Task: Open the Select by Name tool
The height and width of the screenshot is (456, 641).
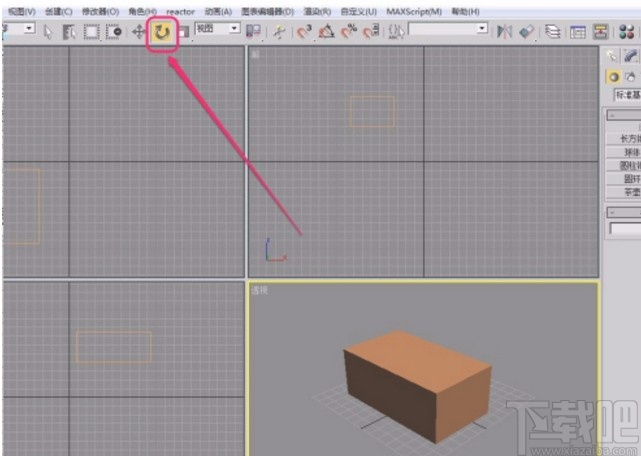Action: [69, 31]
